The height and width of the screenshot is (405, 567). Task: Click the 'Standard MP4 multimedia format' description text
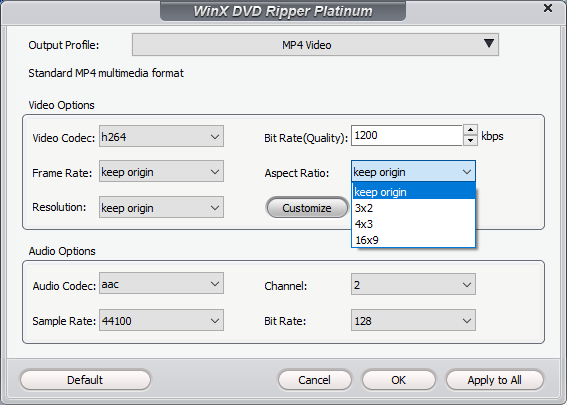coord(106,73)
